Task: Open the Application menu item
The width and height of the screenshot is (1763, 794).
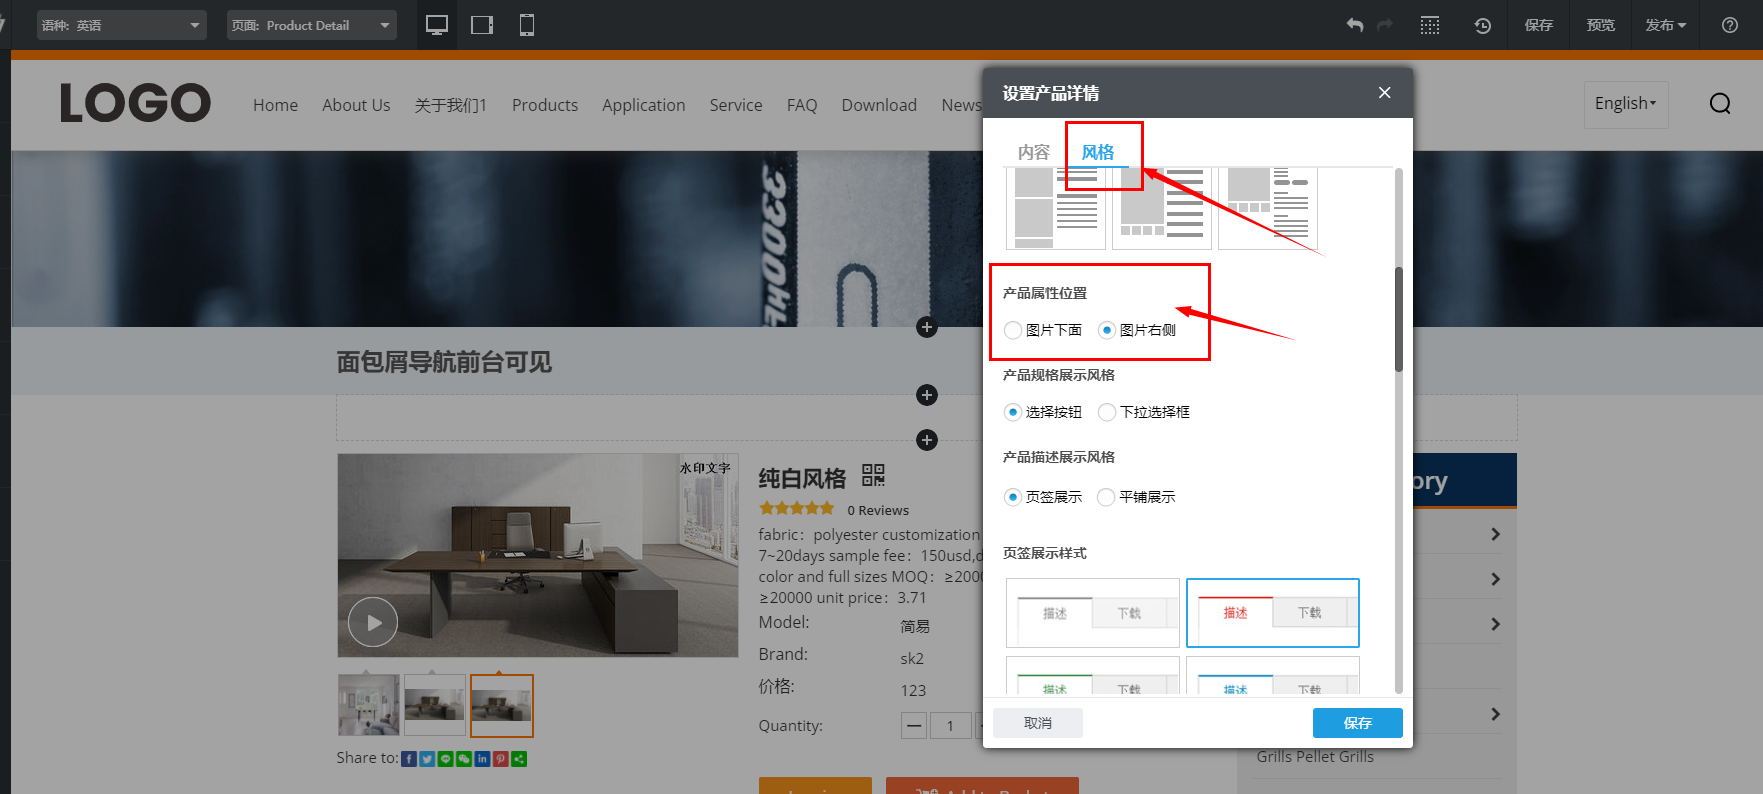Action: pyautogui.click(x=644, y=105)
